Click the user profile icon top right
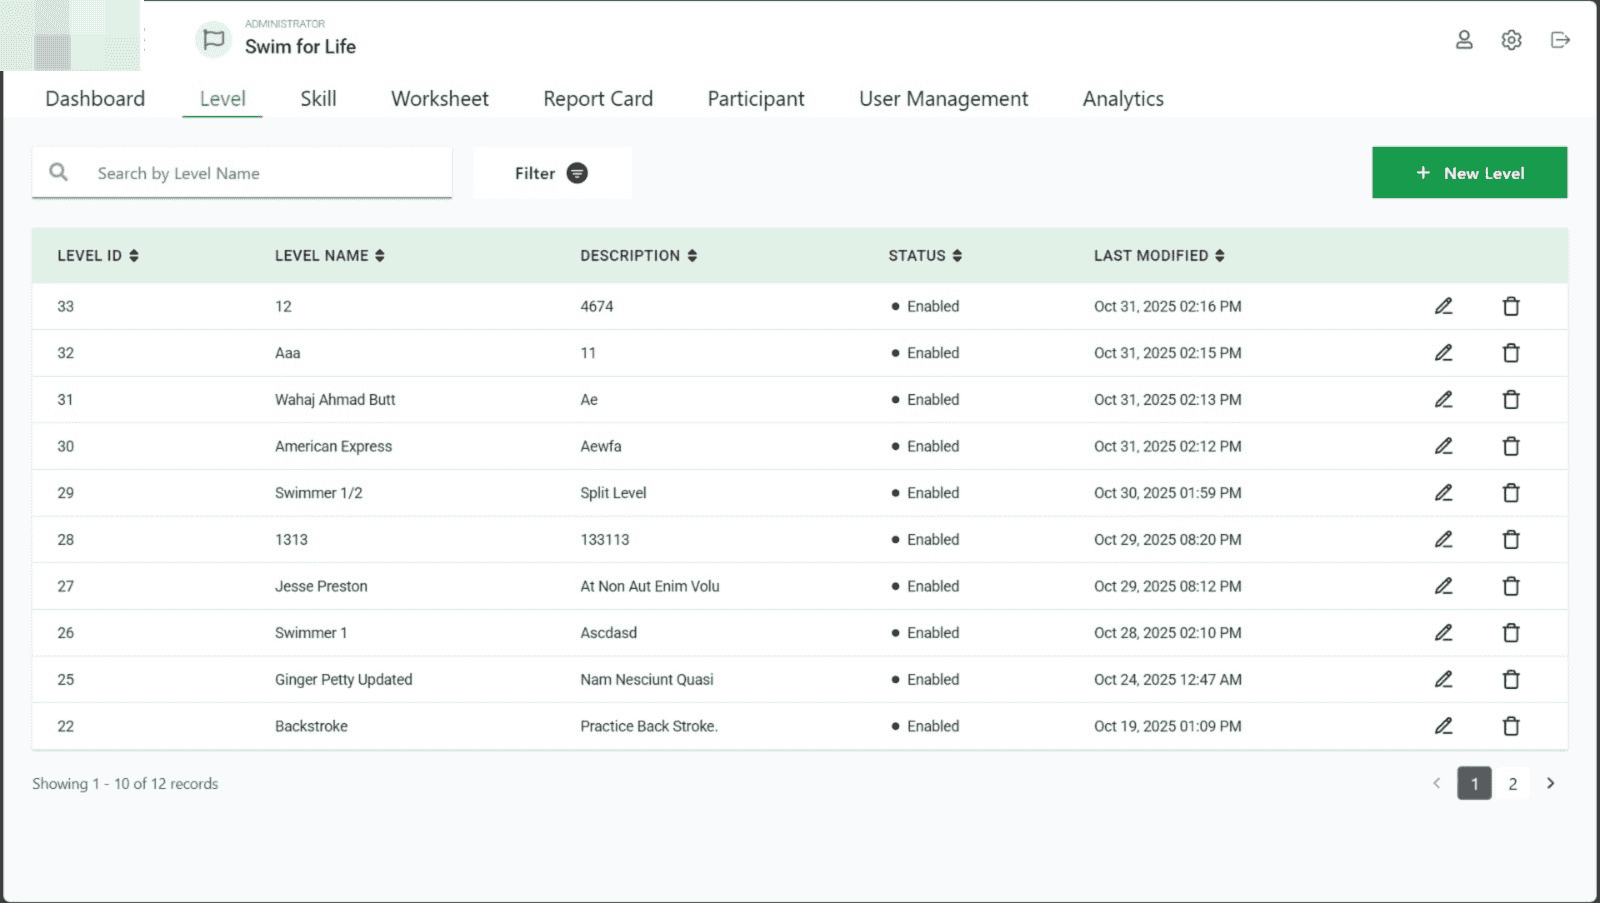Image resolution: width=1600 pixels, height=903 pixels. point(1464,40)
